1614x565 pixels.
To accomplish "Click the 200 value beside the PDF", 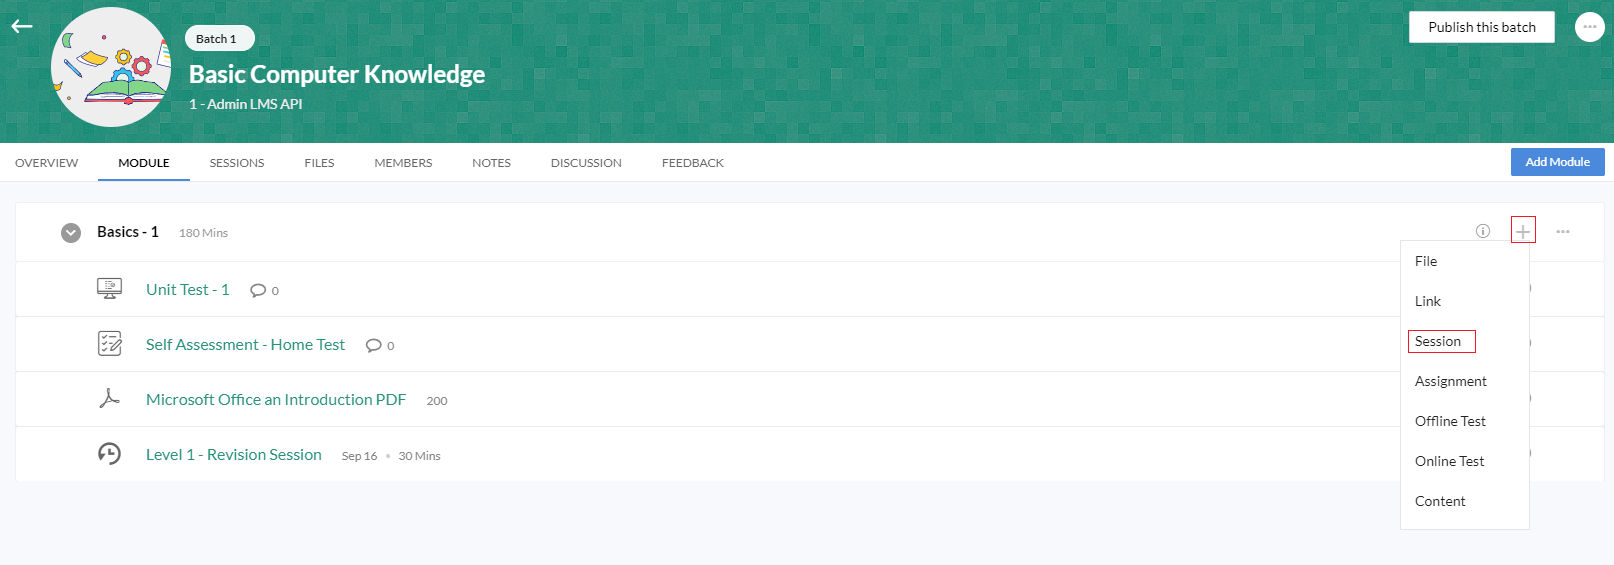I will coord(437,401).
